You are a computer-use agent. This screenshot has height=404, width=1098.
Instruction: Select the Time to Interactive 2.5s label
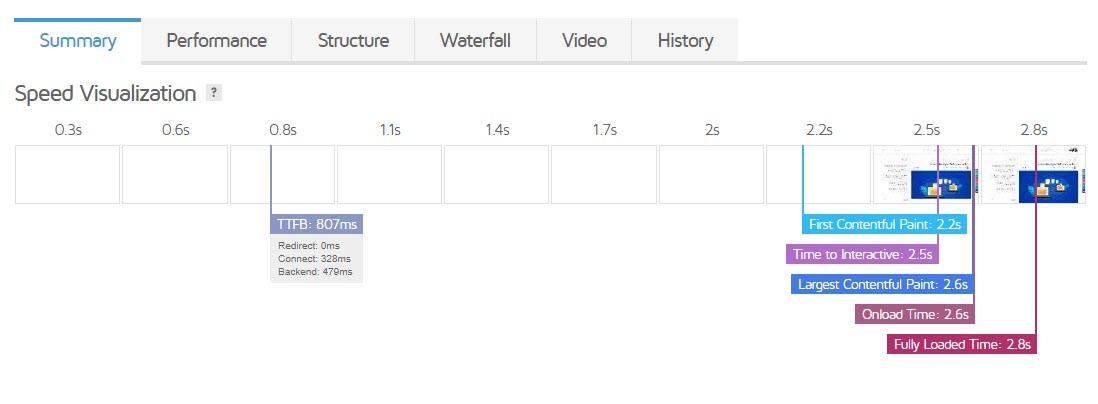click(x=862, y=254)
